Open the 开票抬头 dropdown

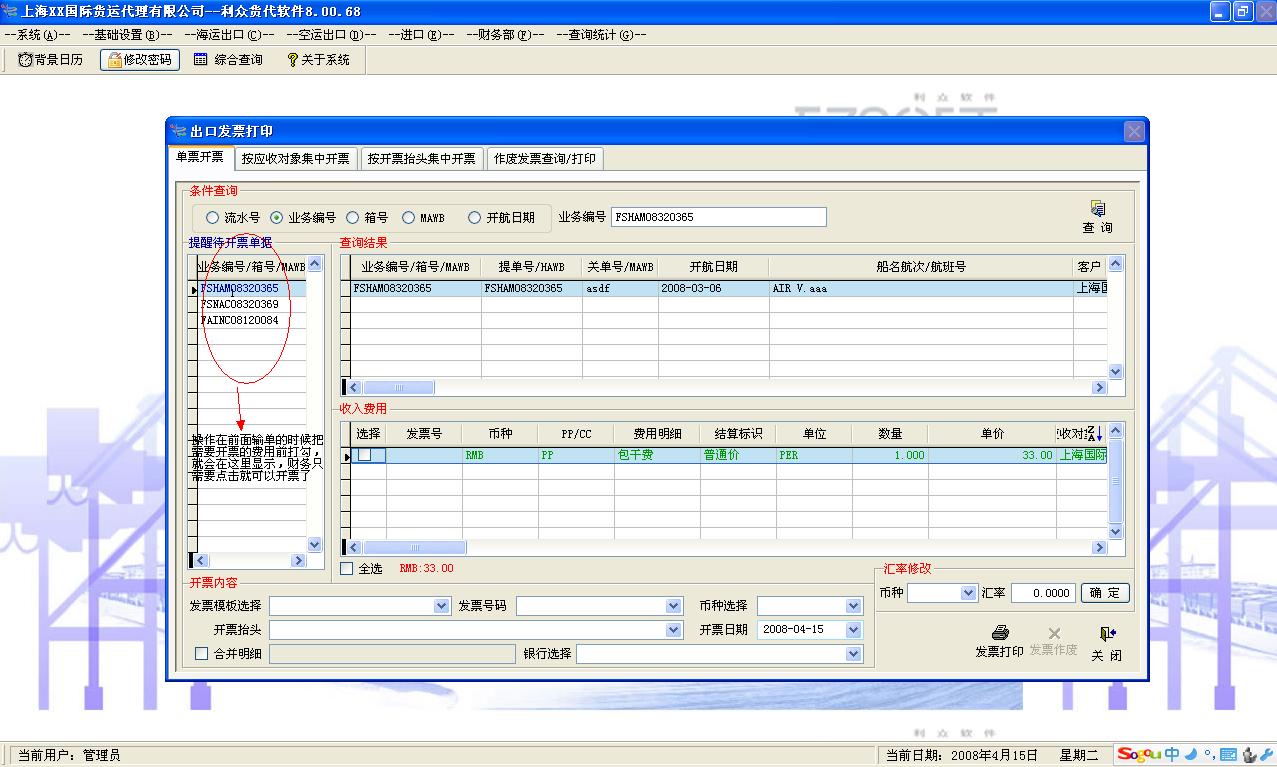(673, 630)
